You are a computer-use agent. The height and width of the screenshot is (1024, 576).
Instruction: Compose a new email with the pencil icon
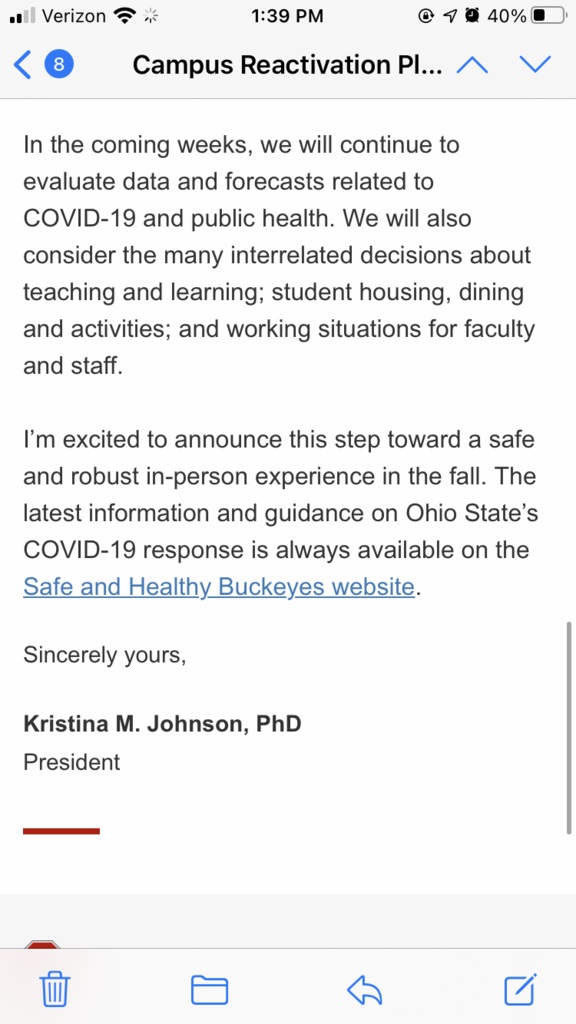pos(520,989)
